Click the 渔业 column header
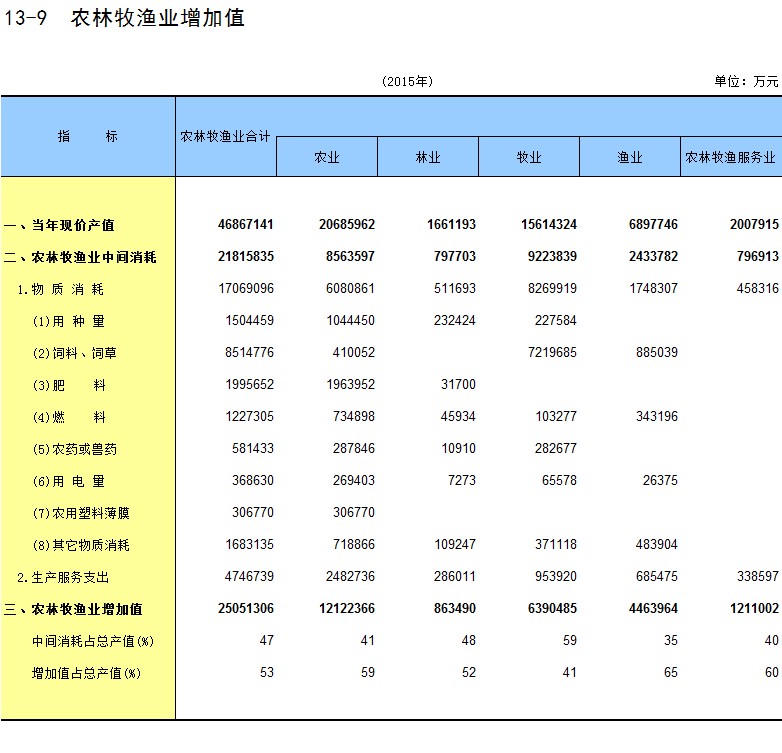782x753 pixels. coord(630,157)
